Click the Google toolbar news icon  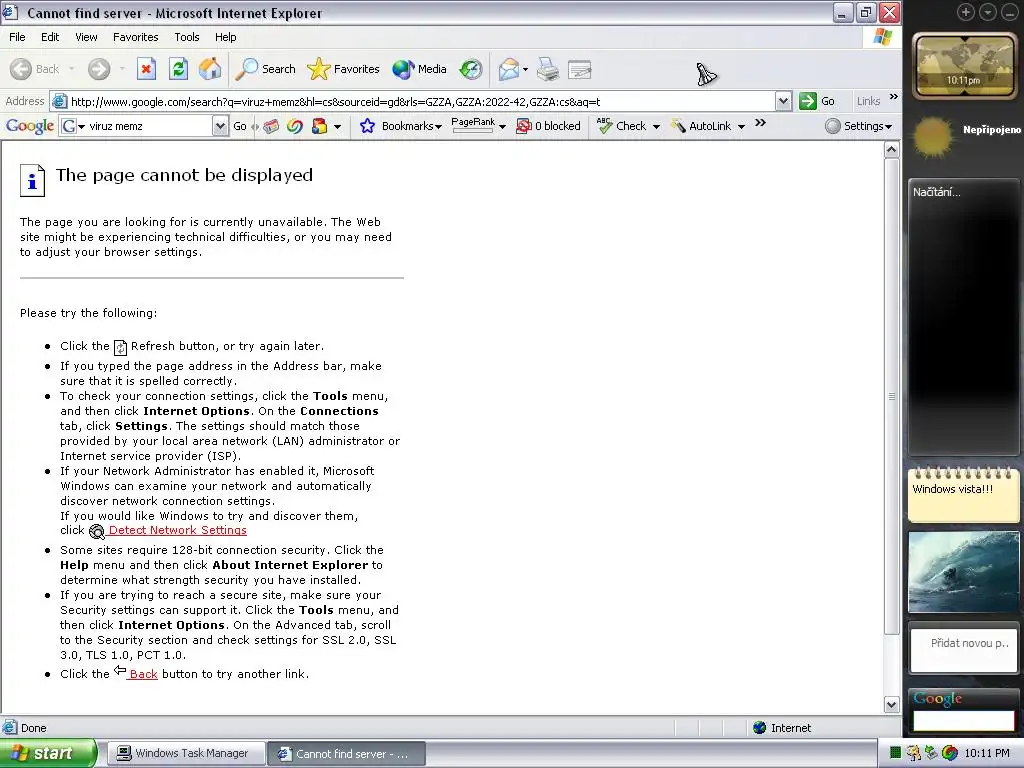click(x=271, y=126)
